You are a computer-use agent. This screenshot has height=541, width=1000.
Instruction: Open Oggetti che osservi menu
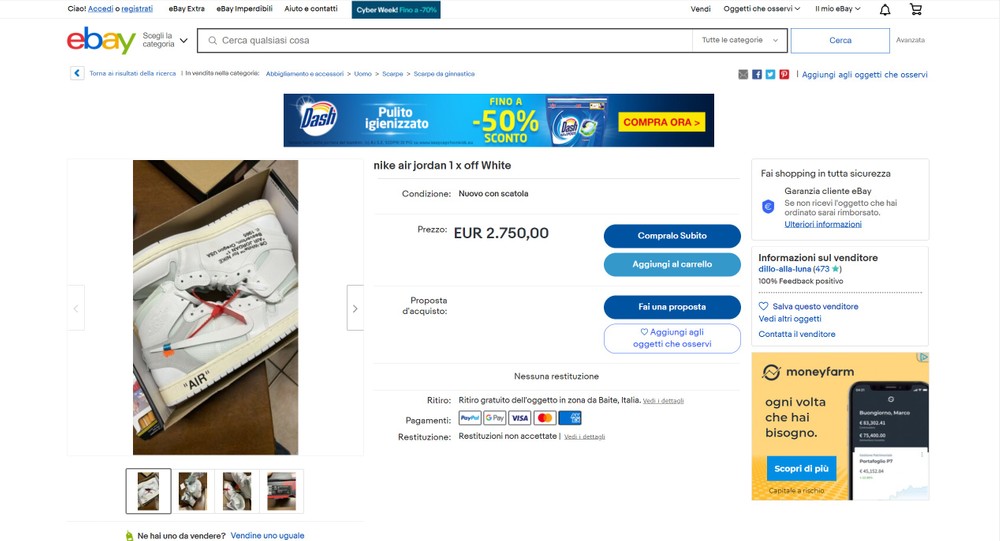761,9
